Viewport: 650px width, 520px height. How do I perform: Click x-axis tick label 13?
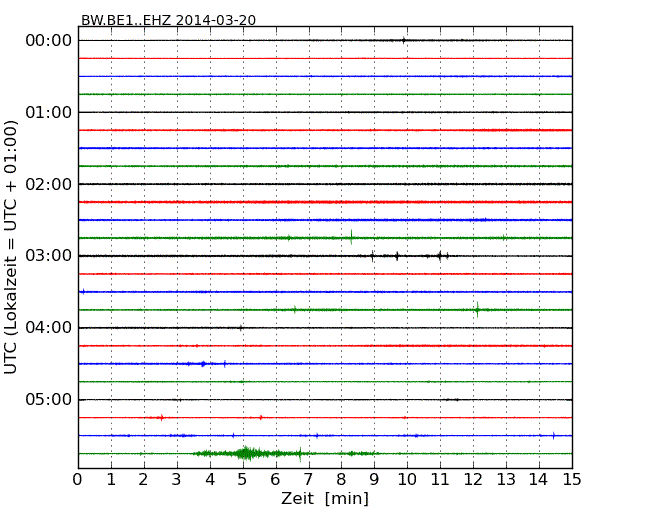[x=506, y=480]
